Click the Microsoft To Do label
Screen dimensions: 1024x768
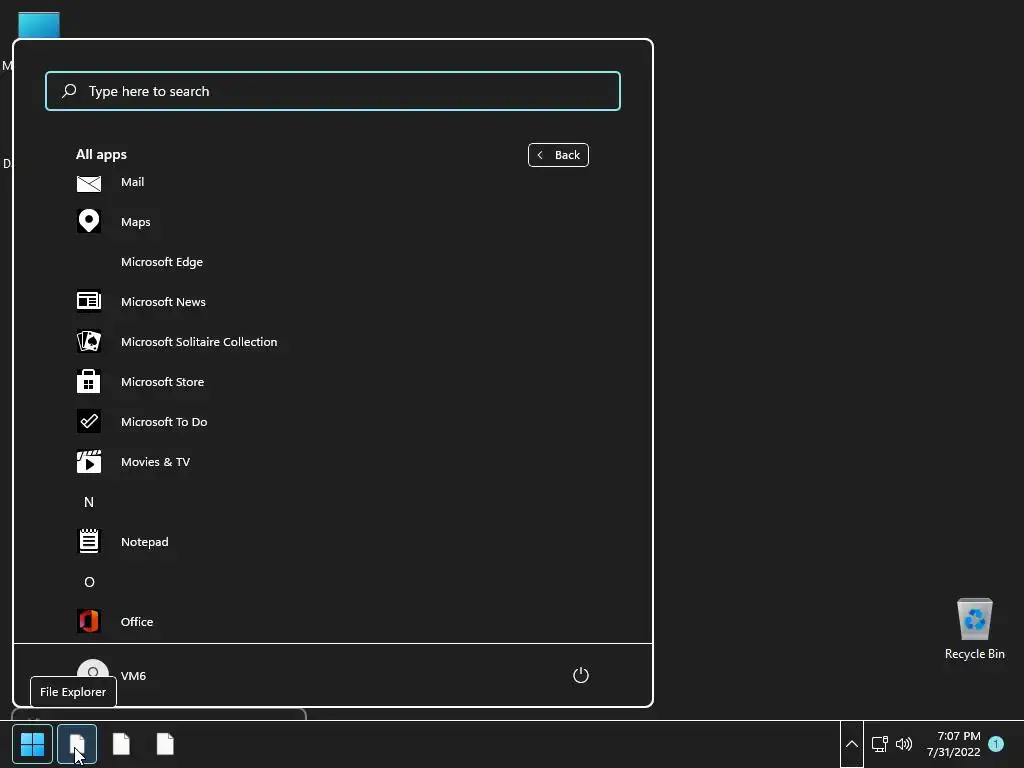164,422
